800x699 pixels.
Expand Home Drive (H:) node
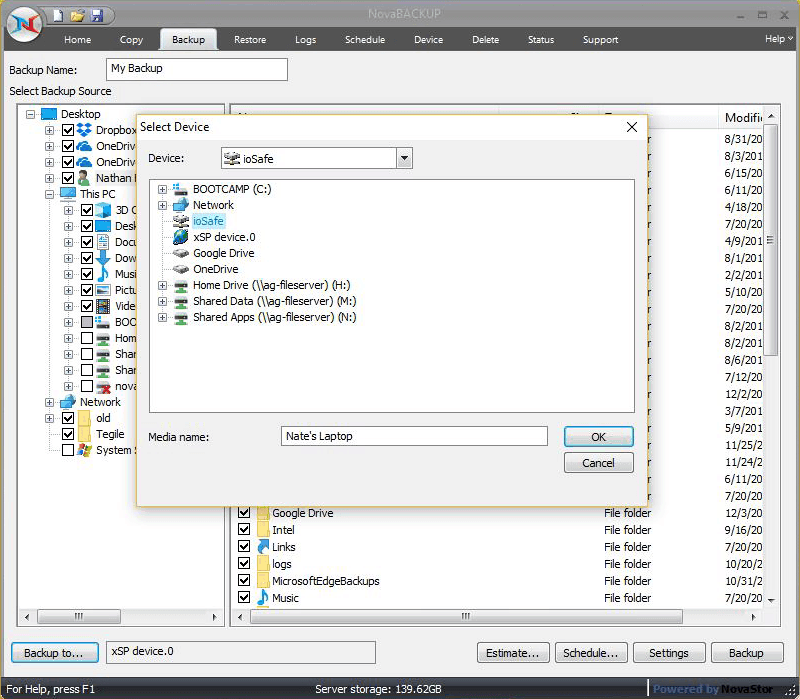[x=162, y=285]
